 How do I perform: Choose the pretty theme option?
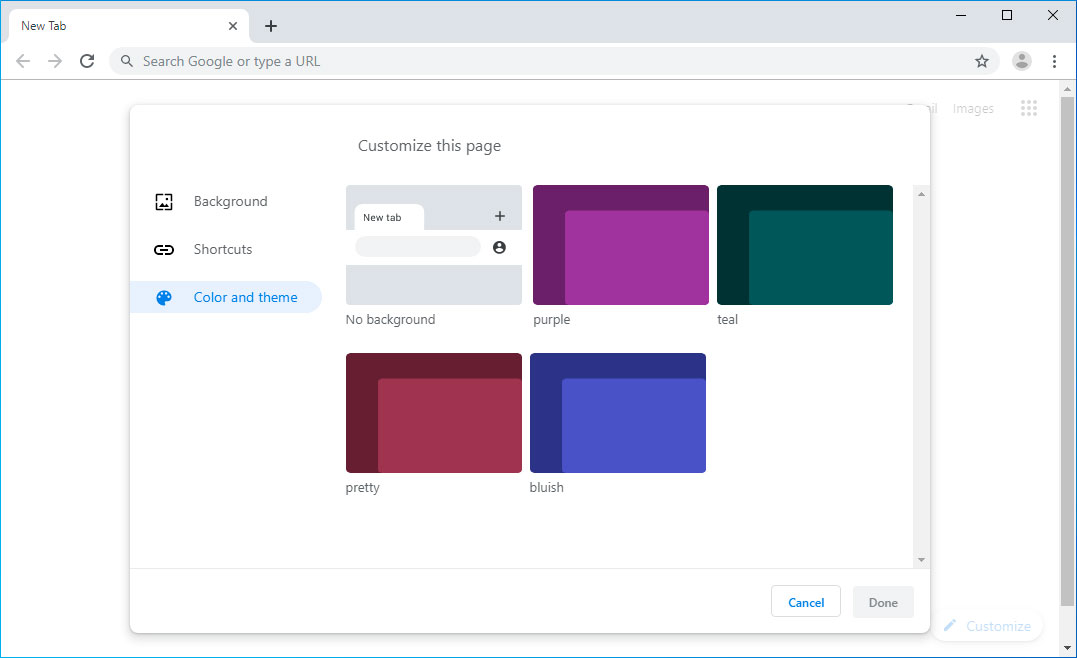click(433, 413)
